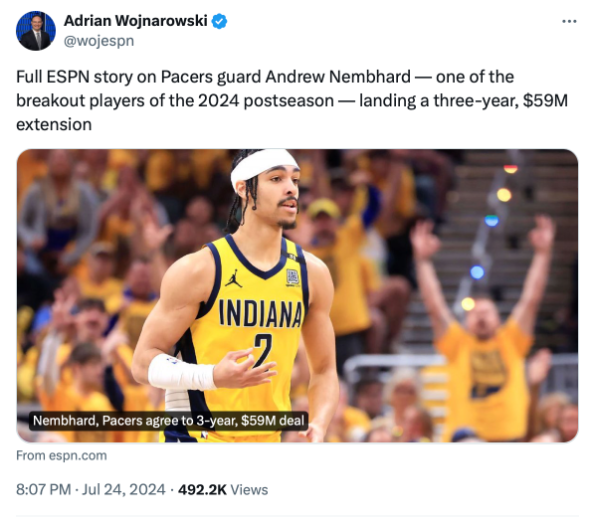
Task: Click the player's white wrist wrap in the photo
Action: 182,372
